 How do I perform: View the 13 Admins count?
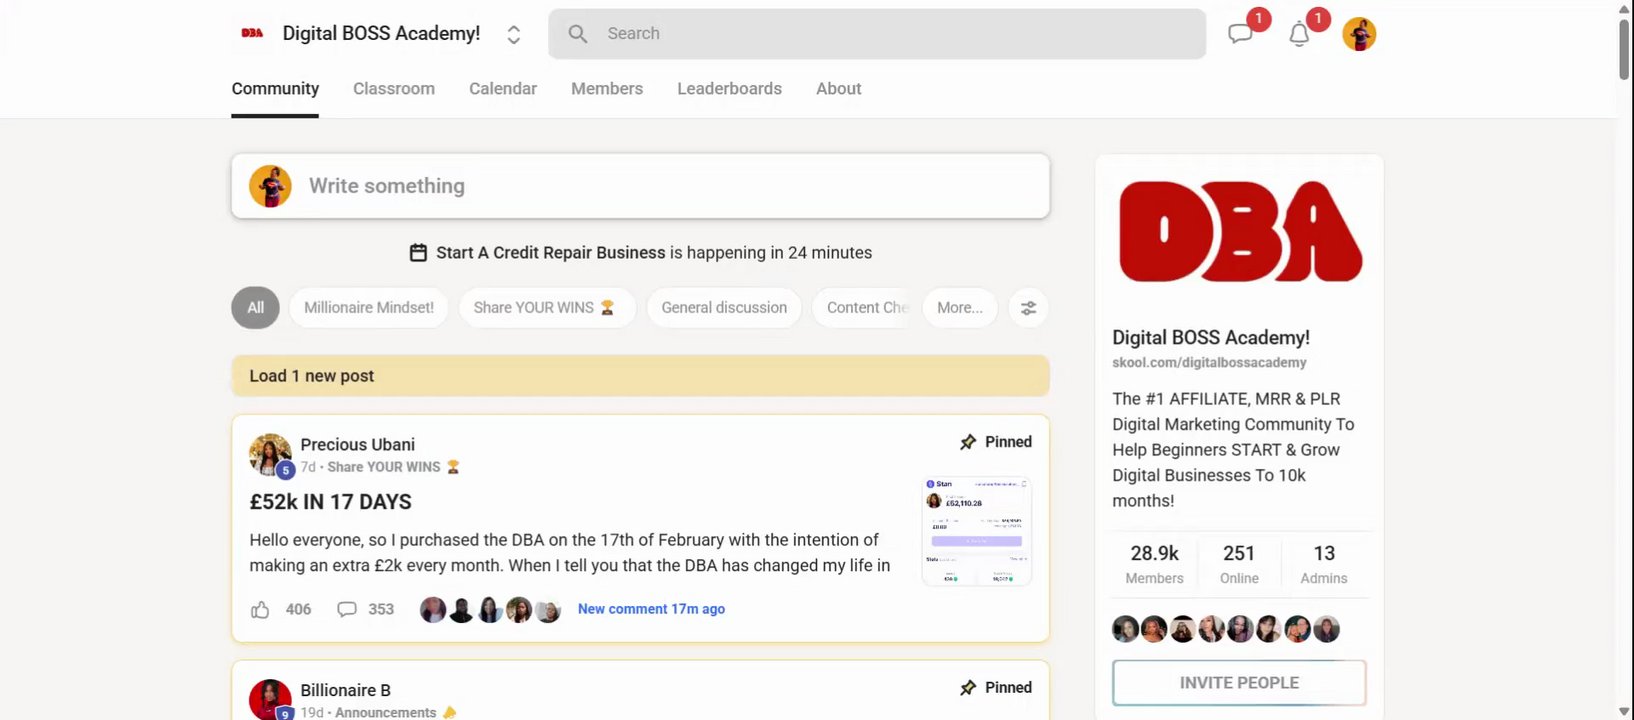click(x=1324, y=564)
